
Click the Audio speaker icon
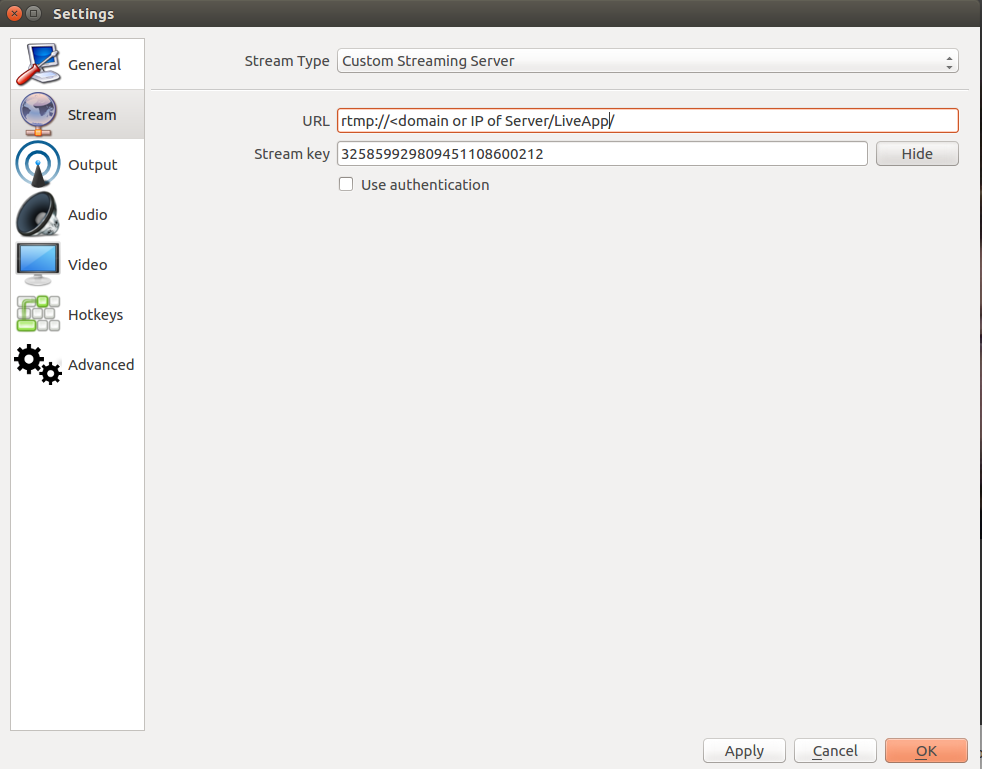coord(38,214)
